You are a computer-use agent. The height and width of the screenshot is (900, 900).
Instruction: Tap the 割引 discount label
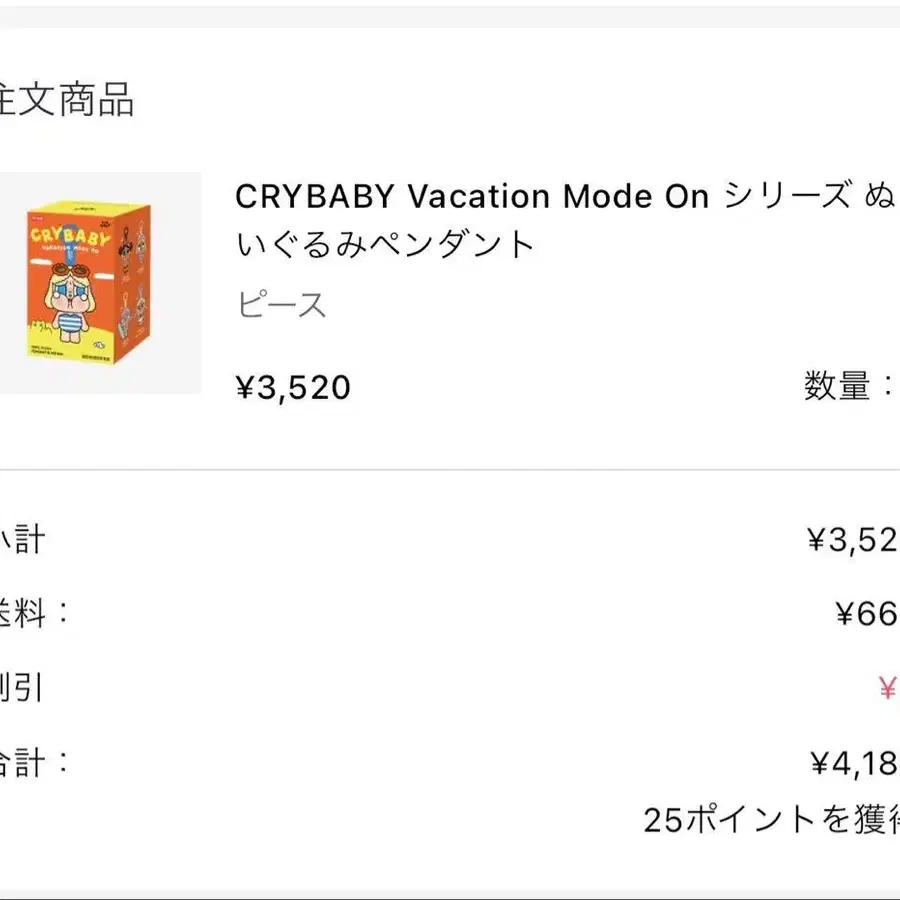pos(20,688)
